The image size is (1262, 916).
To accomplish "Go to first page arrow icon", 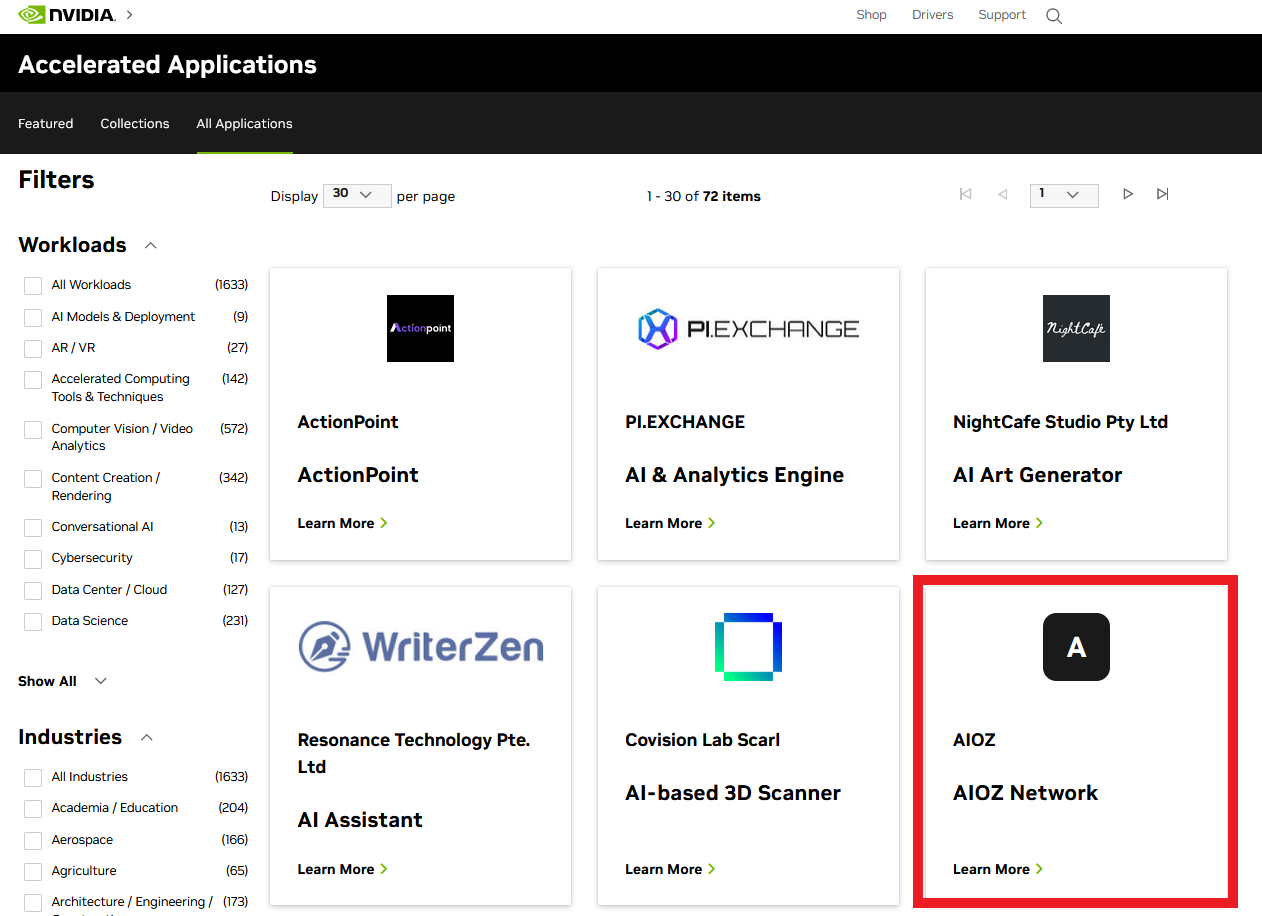I will click(x=965, y=194).
